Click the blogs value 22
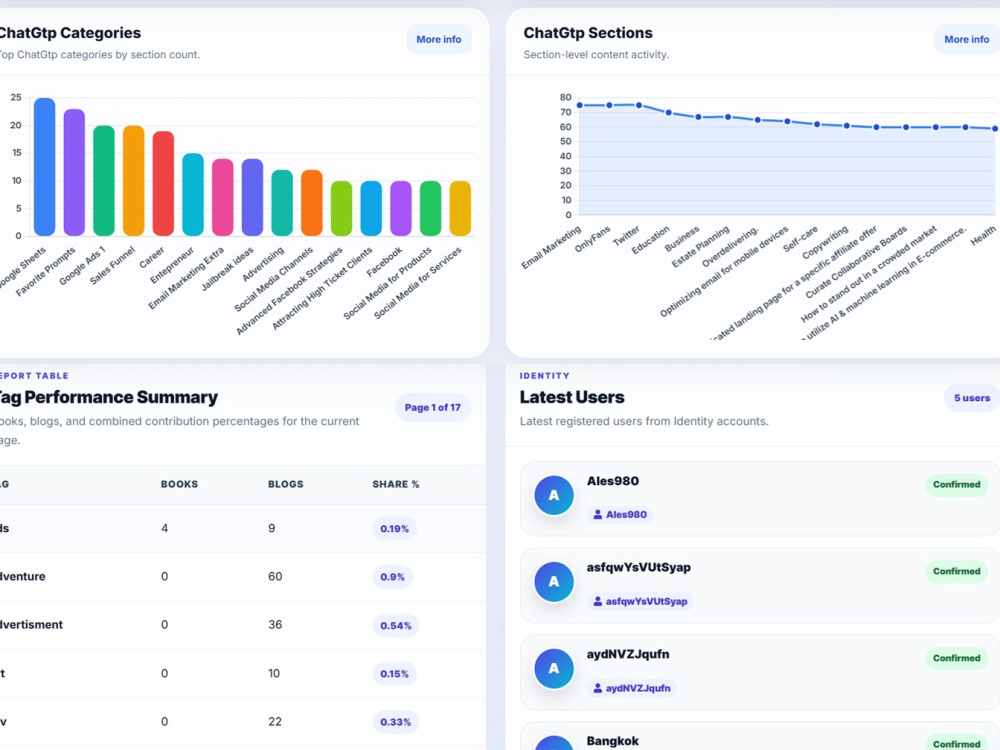1000x750 pixels. pyautogui.click(x=275, y=722)
